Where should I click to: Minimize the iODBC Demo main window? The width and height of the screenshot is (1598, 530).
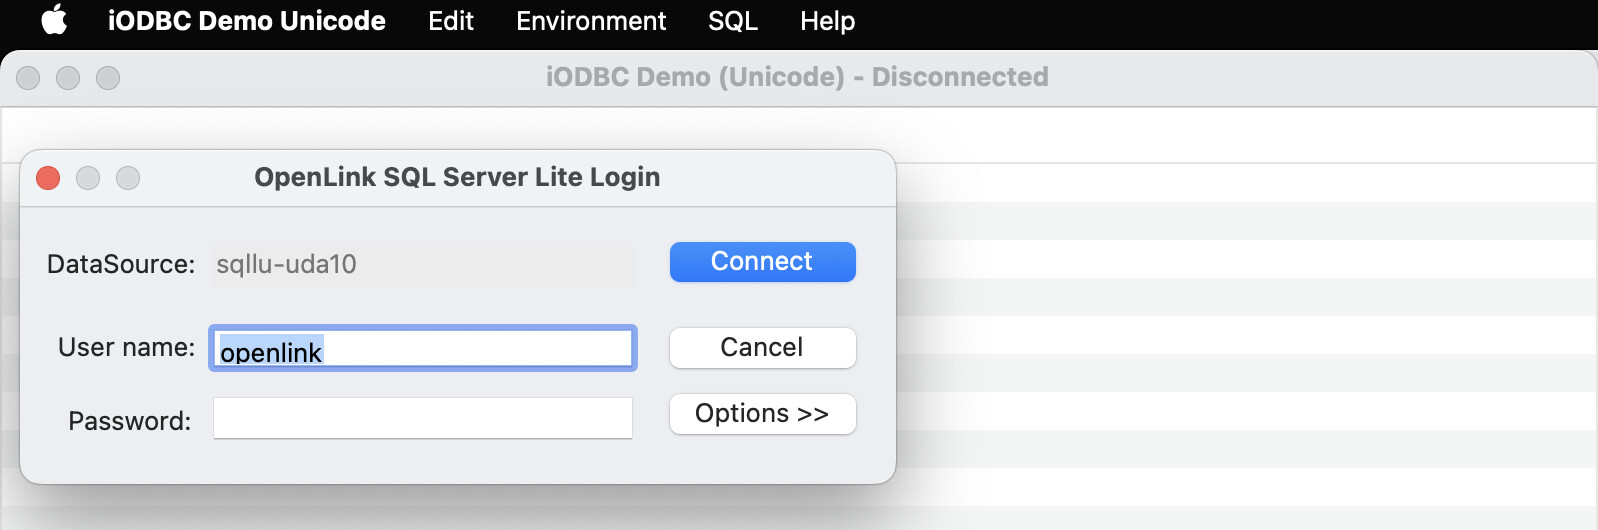click(68, 78)
